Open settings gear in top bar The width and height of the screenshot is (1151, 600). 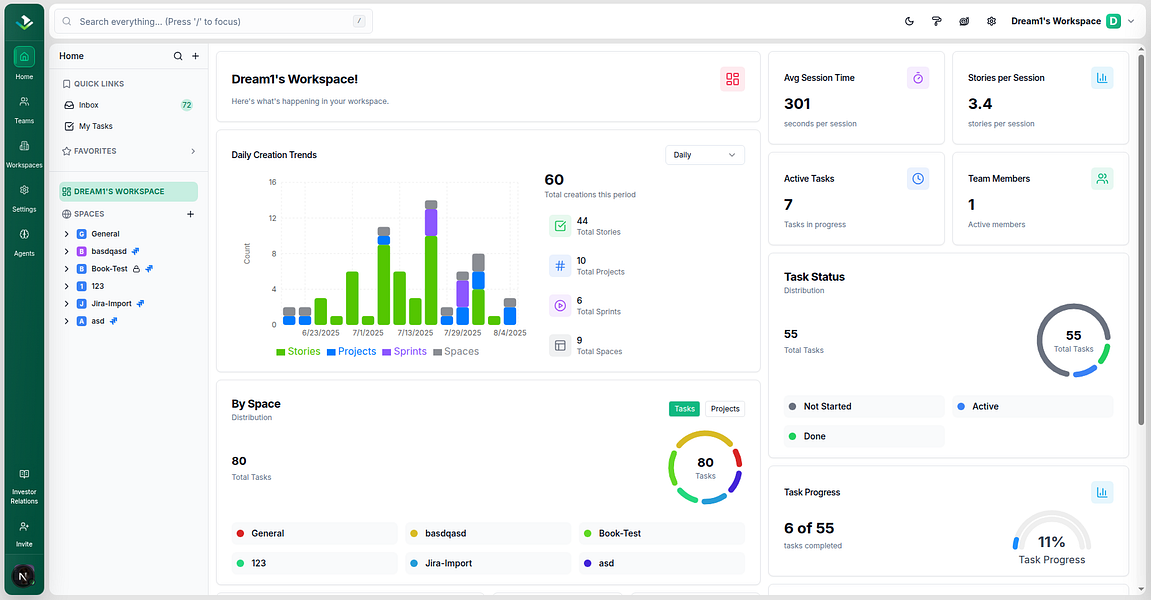tap(992, 21)
